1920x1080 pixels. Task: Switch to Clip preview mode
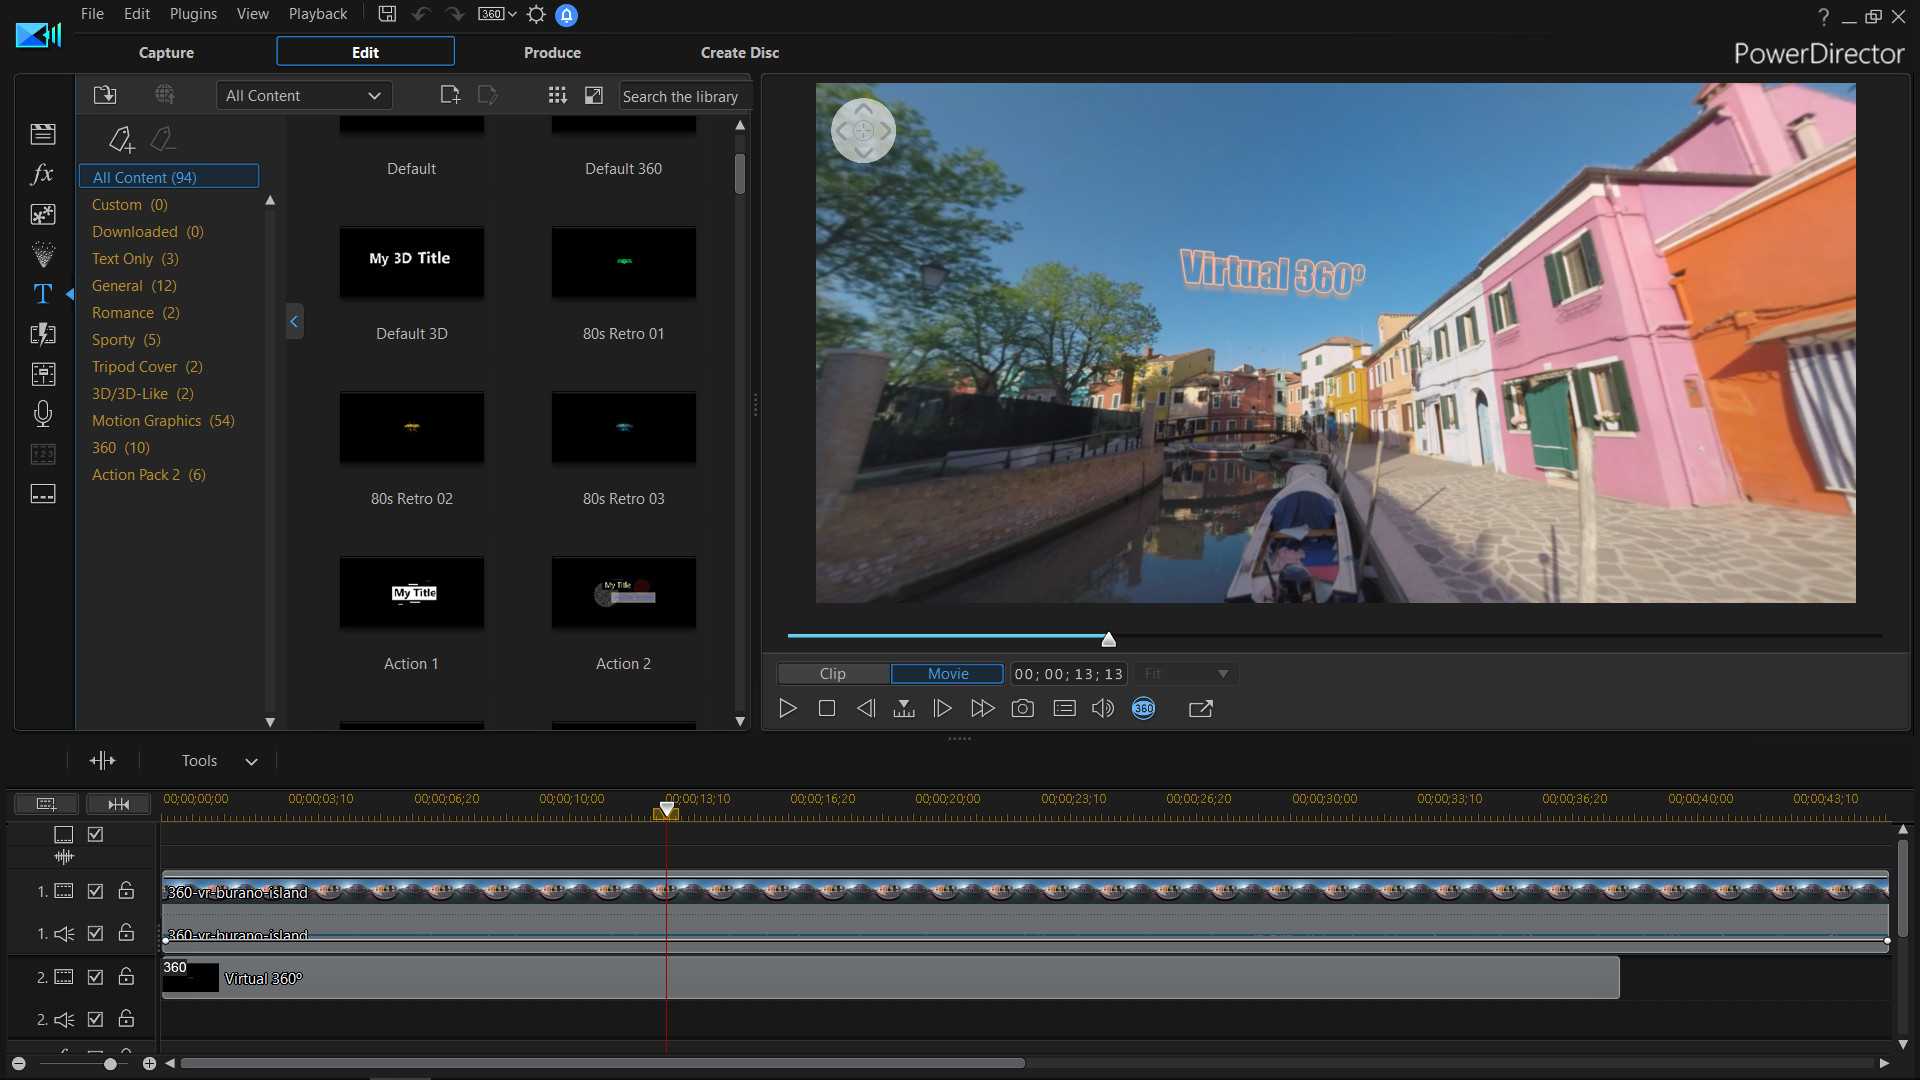click(x=833, y=673)
